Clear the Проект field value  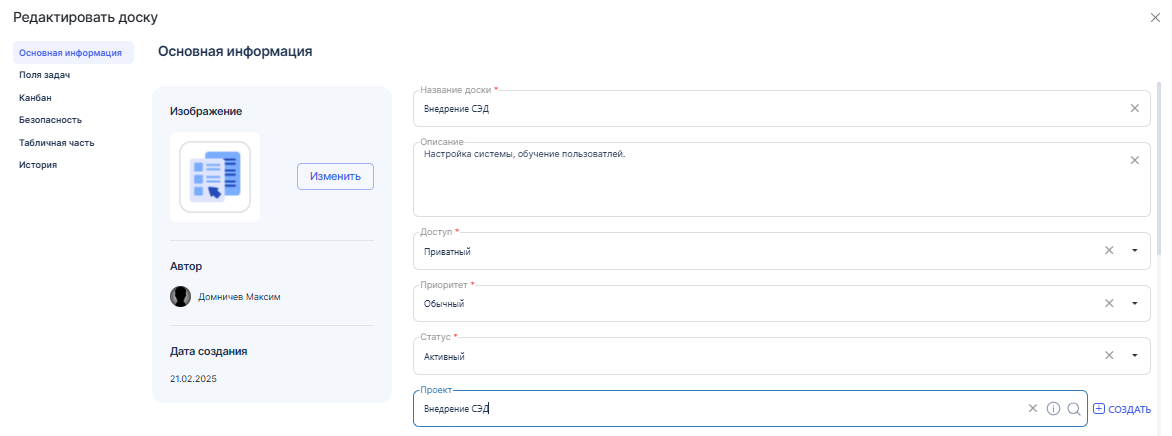coord(1033,408)
